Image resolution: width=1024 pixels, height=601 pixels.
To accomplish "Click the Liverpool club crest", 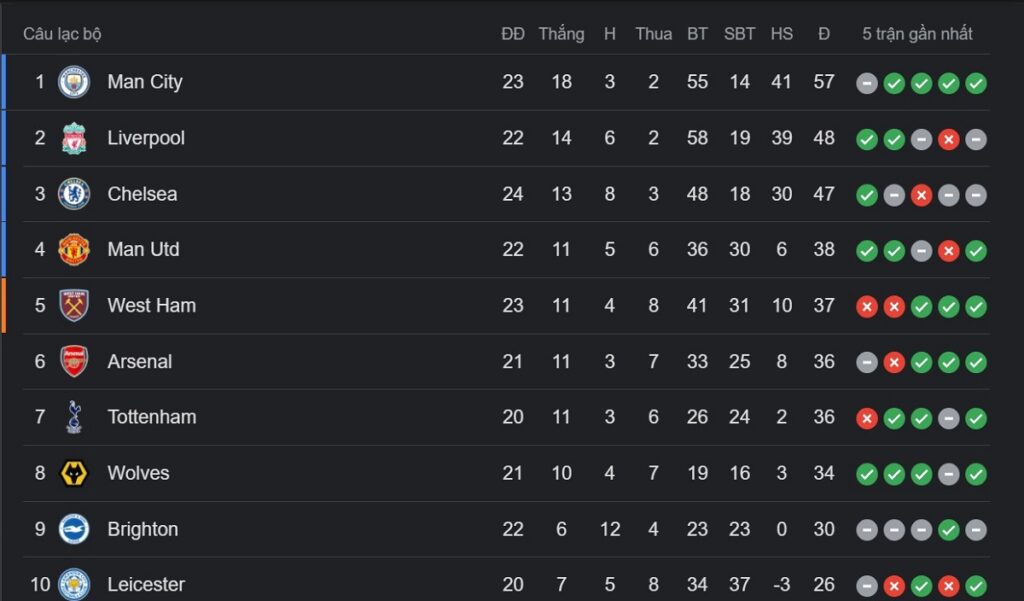I will coord(74,138).
